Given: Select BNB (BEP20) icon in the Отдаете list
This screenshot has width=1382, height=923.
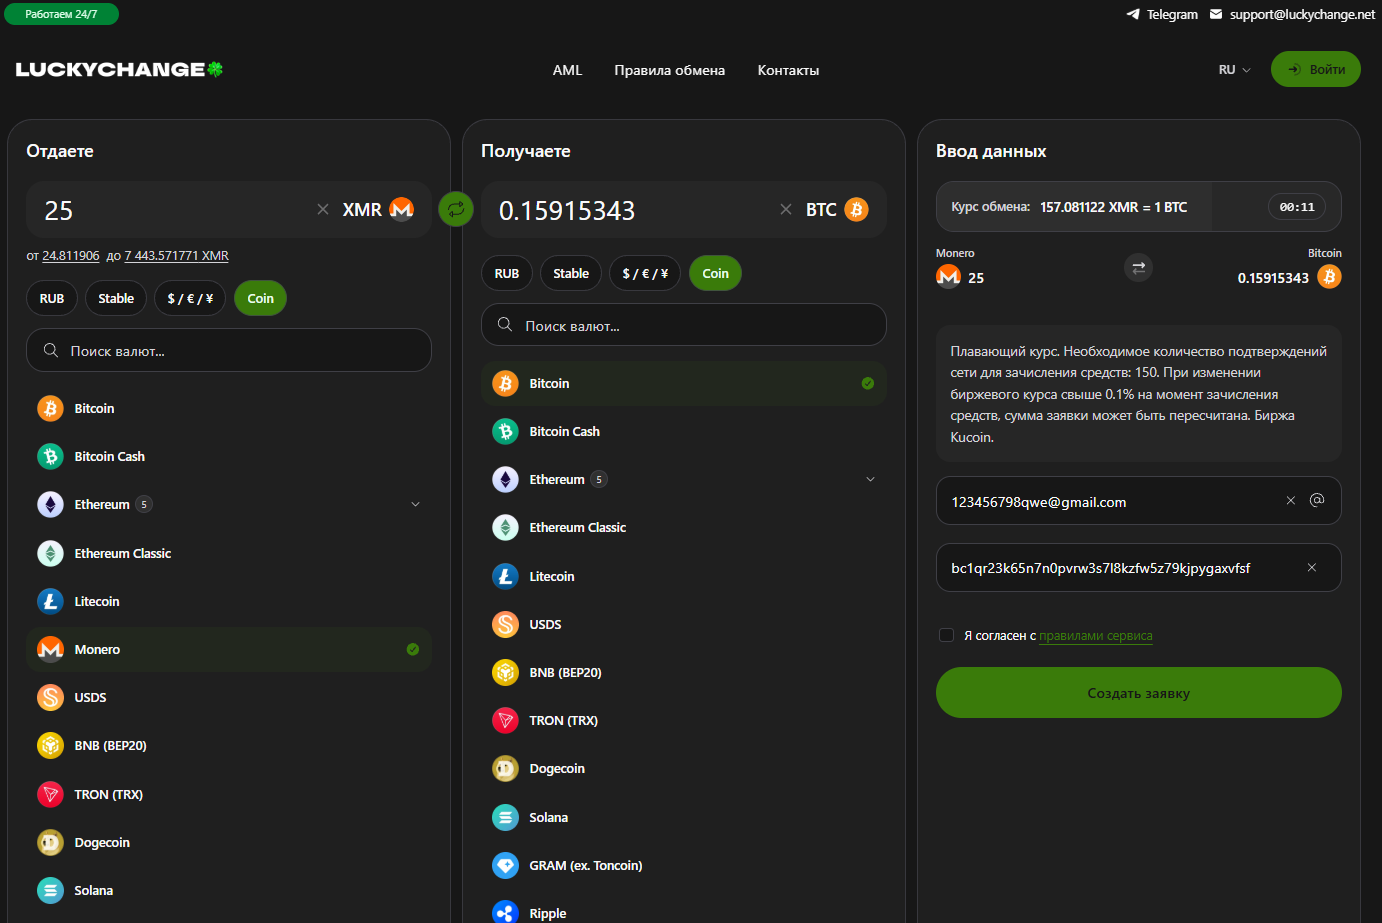Looking at the screenshot, I should coord(50,745).
